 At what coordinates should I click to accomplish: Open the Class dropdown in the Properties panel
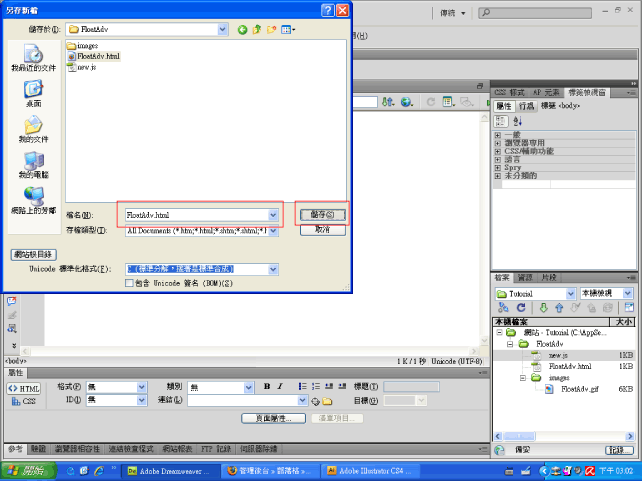click(249, 387)
